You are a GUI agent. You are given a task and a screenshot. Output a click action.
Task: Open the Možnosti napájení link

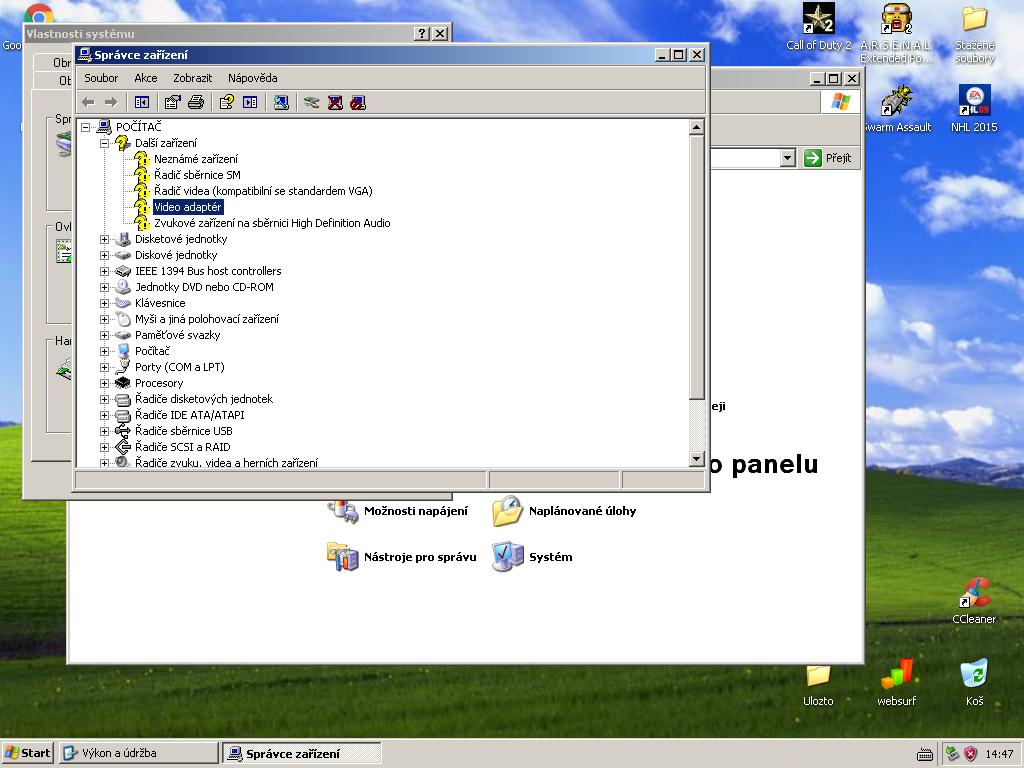(415, 511)
